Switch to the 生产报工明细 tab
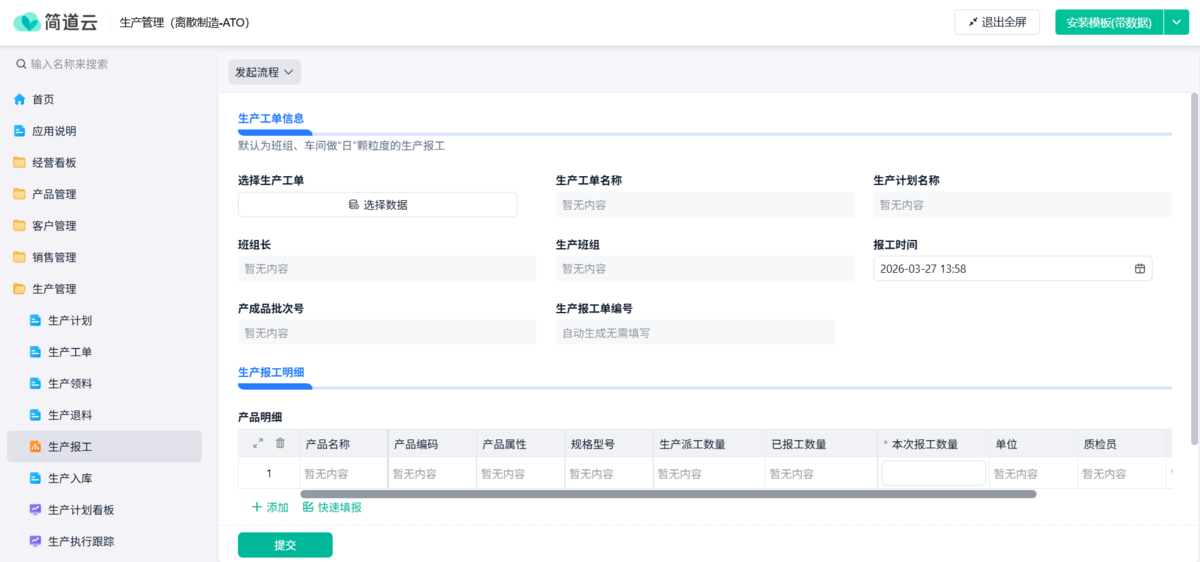The height and width of the screenshot is (562, 1200). [x=271, y=372]
